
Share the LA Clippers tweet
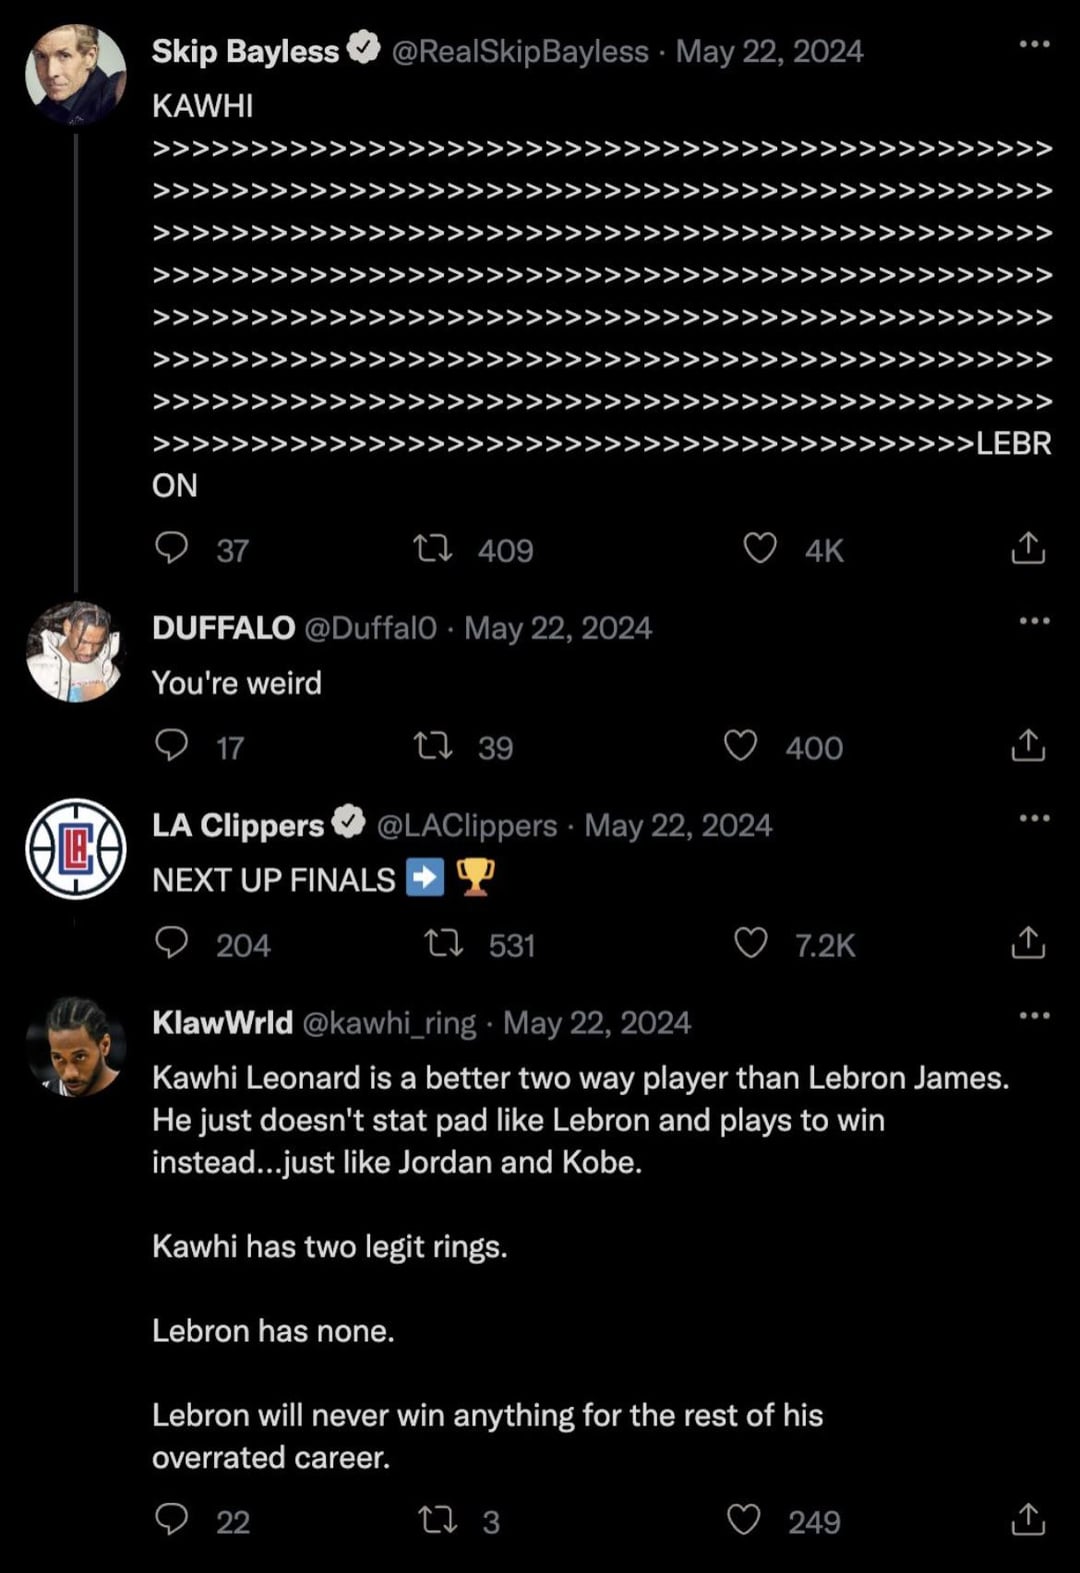coord(1028,942)
